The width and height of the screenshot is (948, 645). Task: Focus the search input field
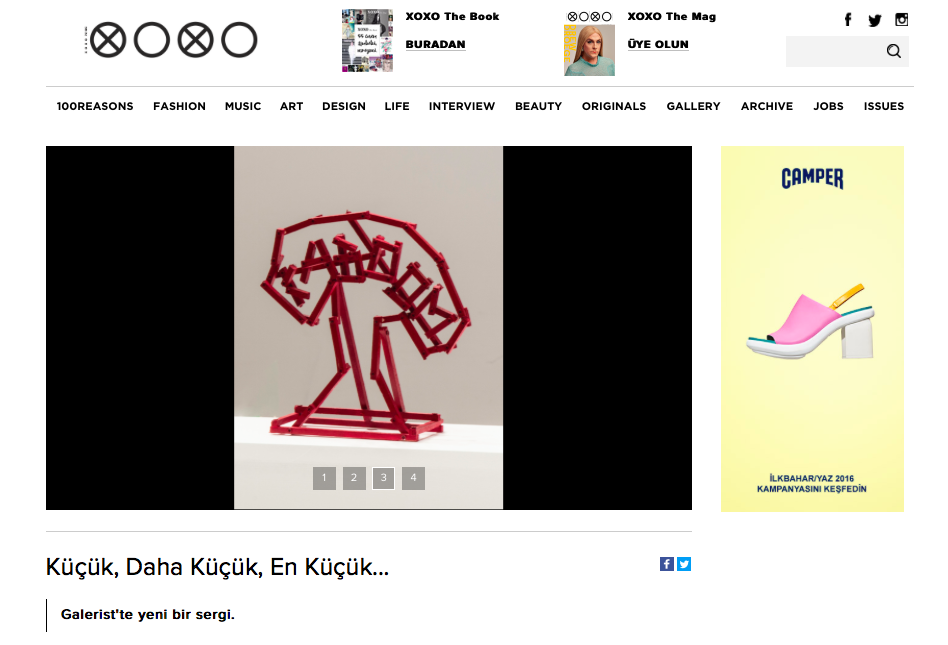tap(836, 51)
